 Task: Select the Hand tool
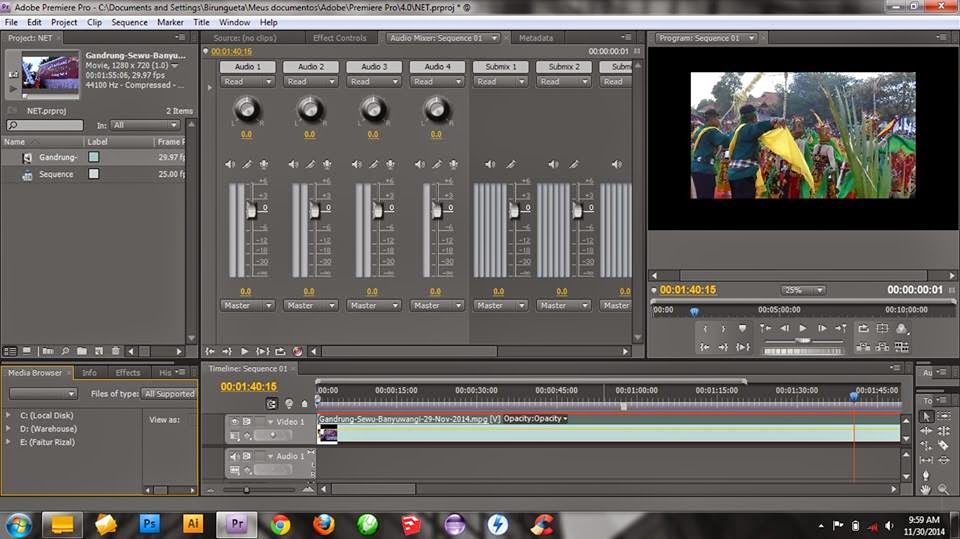click(926, 489)
